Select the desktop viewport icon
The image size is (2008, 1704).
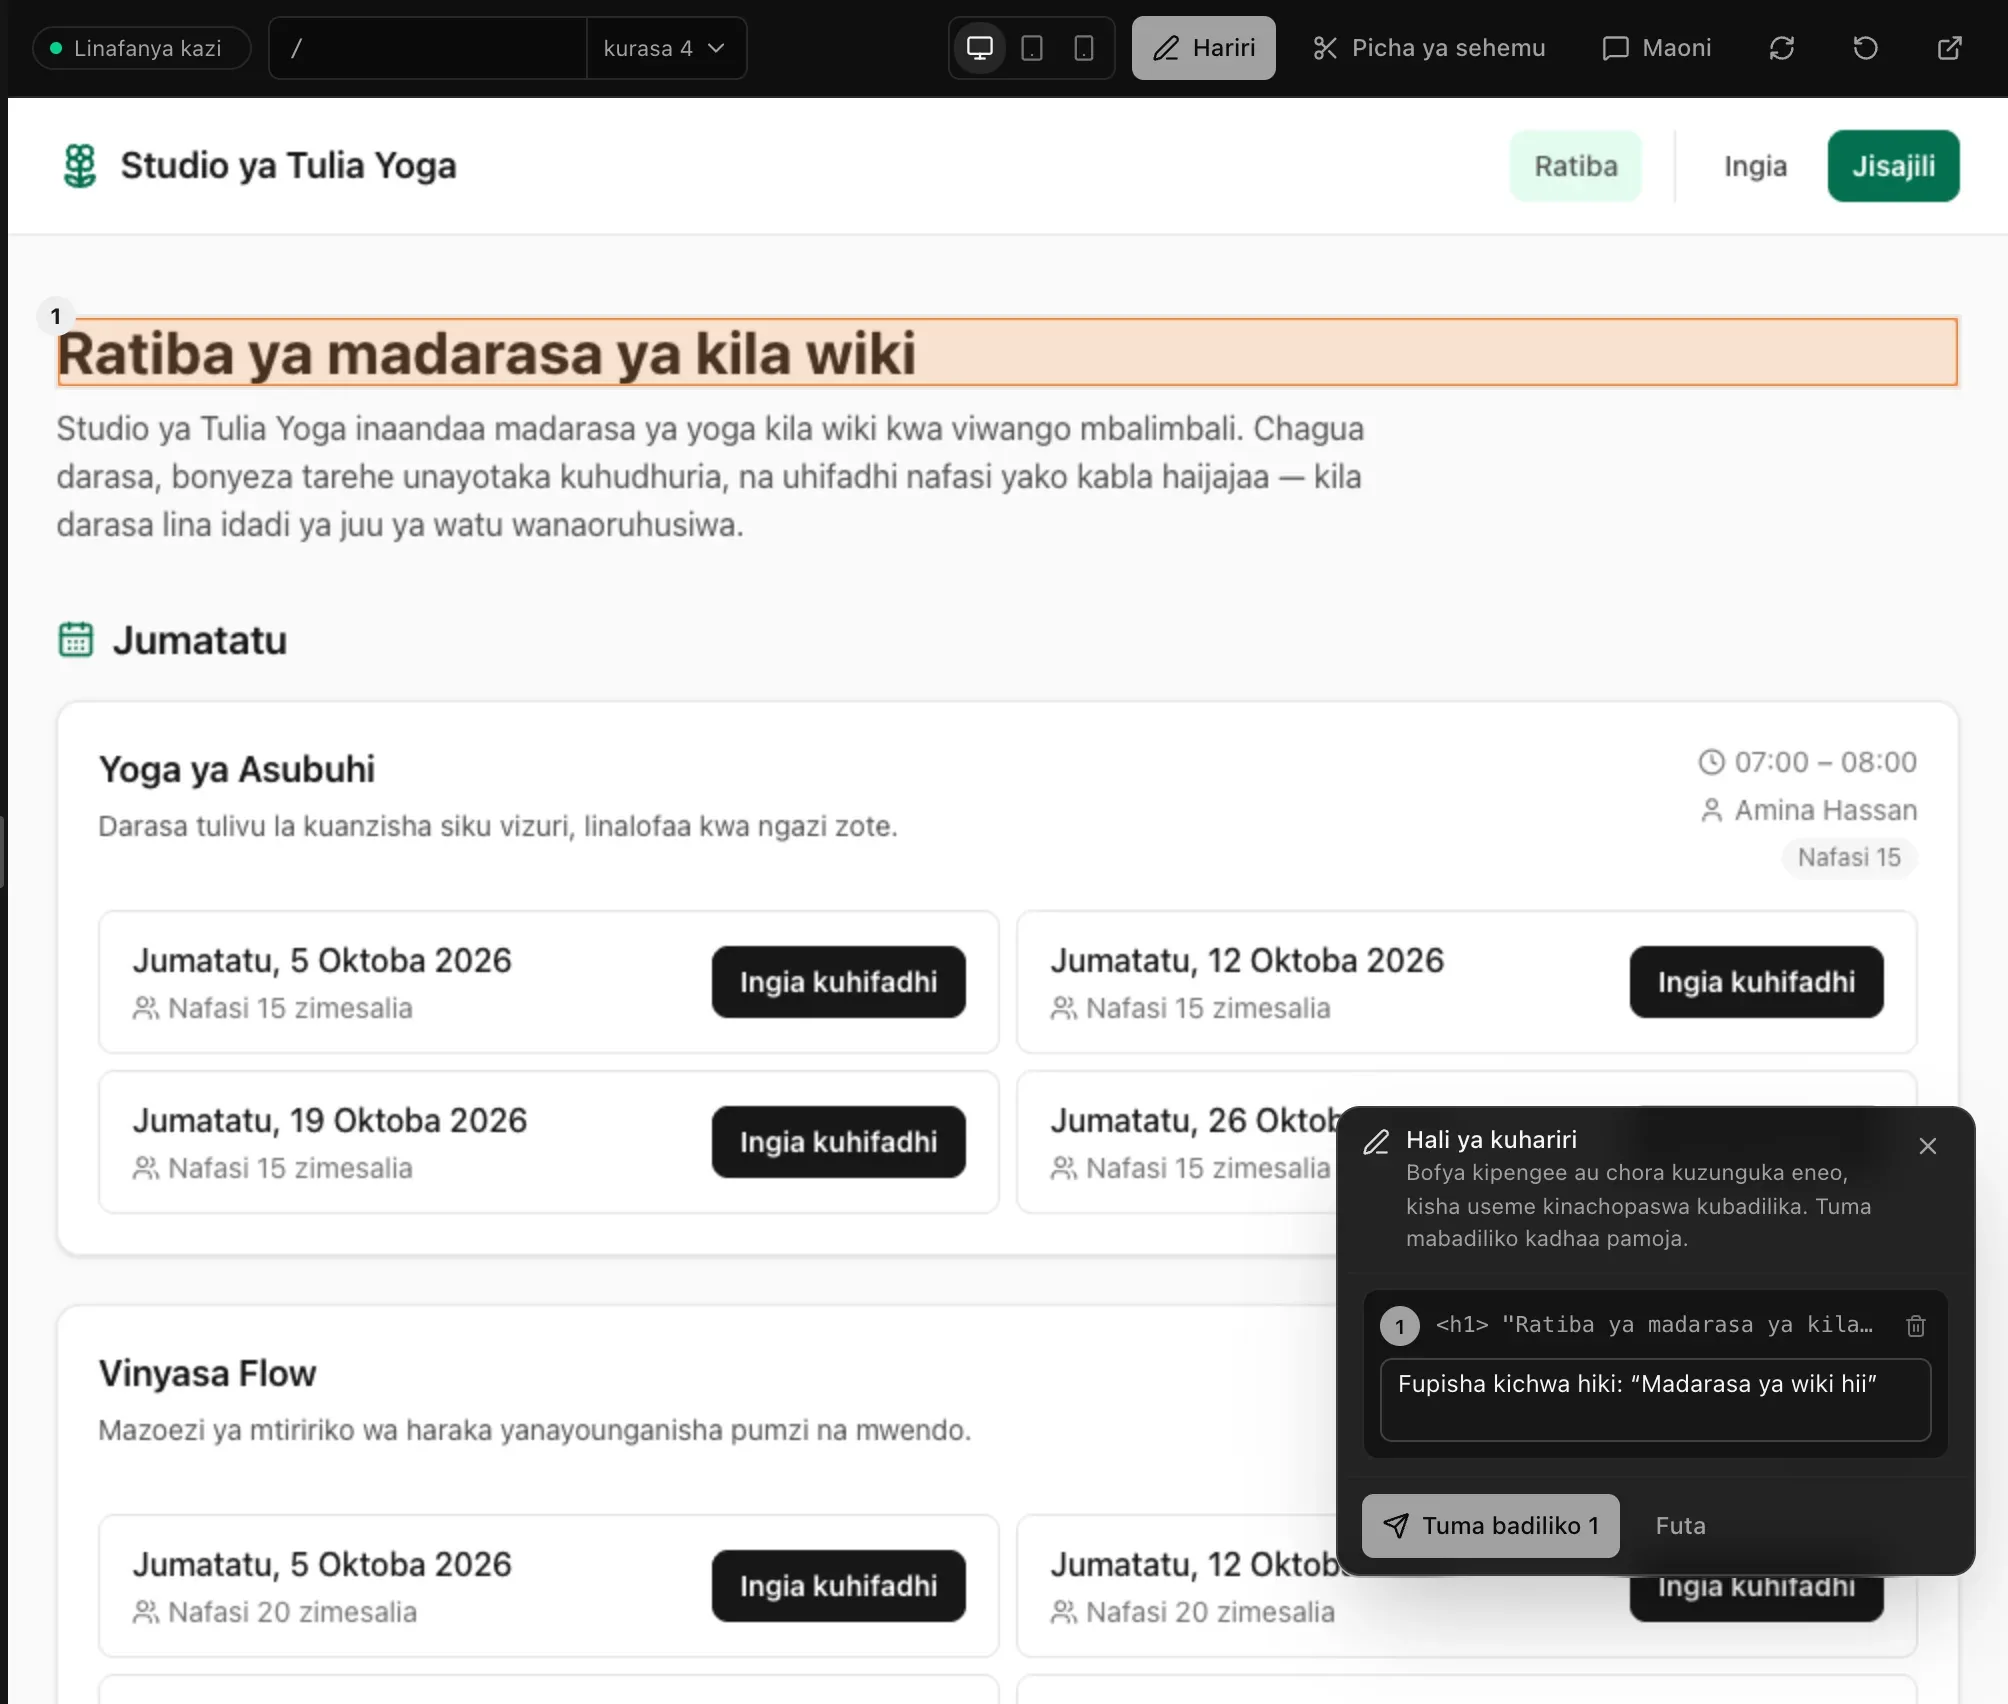(x=980, y=48)
